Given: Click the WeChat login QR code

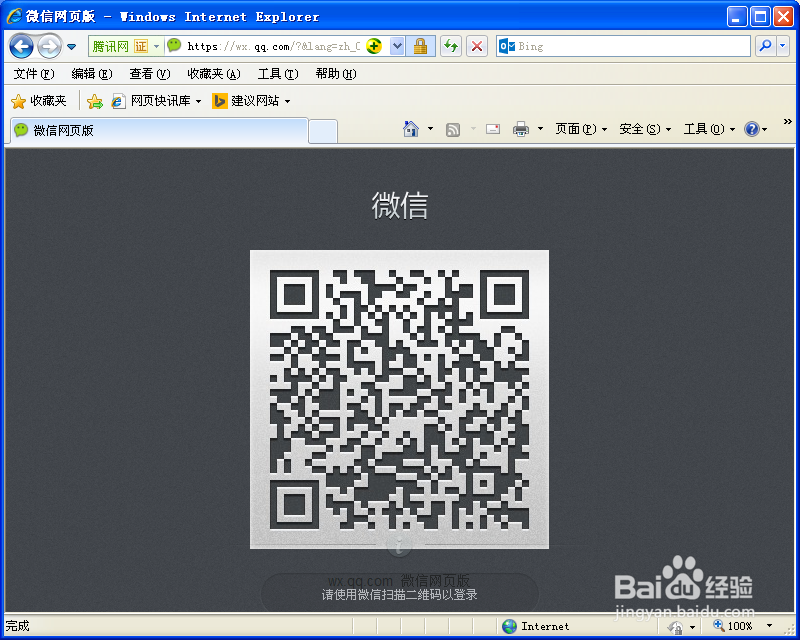Looking at the screenshot, I should pos(399,400).
